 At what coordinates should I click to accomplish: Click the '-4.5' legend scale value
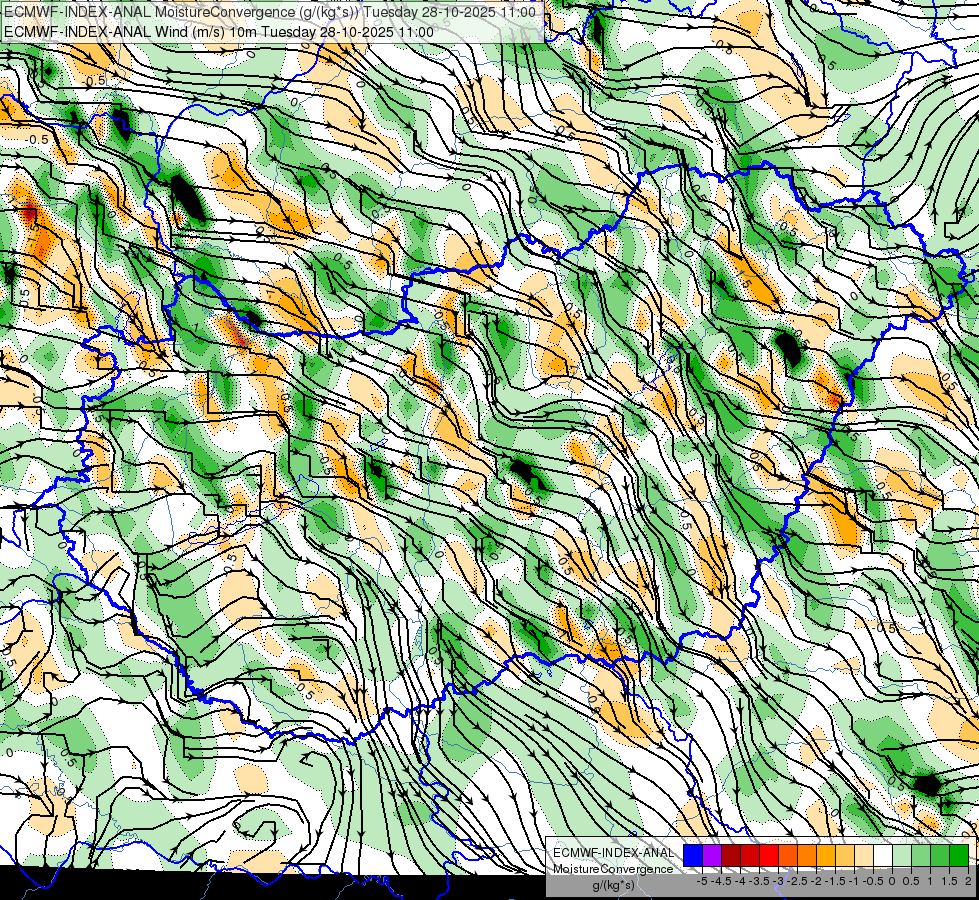pyautogui.click(x=722, y=881)
